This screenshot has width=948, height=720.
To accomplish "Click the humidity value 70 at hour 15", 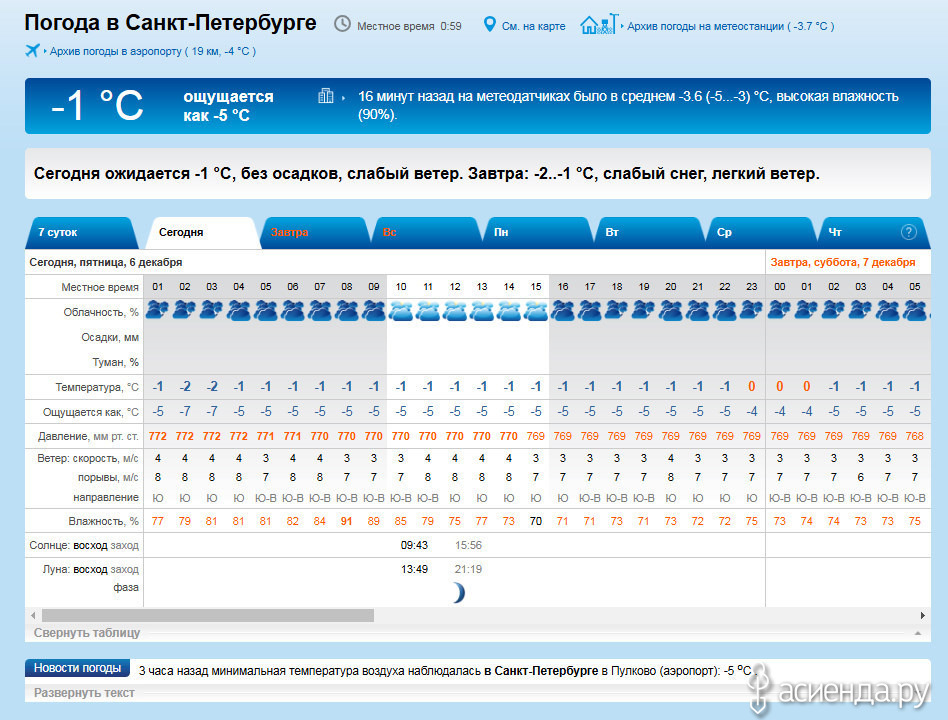I will tap(536, 521).
